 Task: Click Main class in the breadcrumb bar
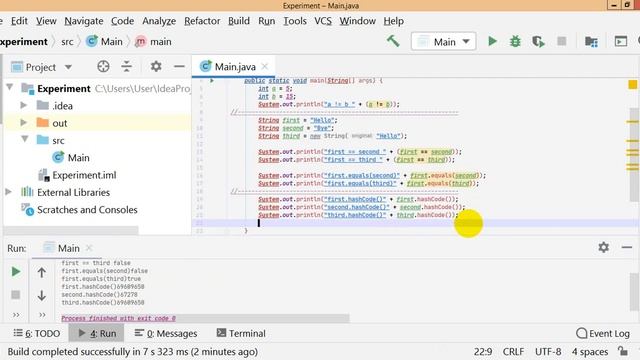point(104,42)
